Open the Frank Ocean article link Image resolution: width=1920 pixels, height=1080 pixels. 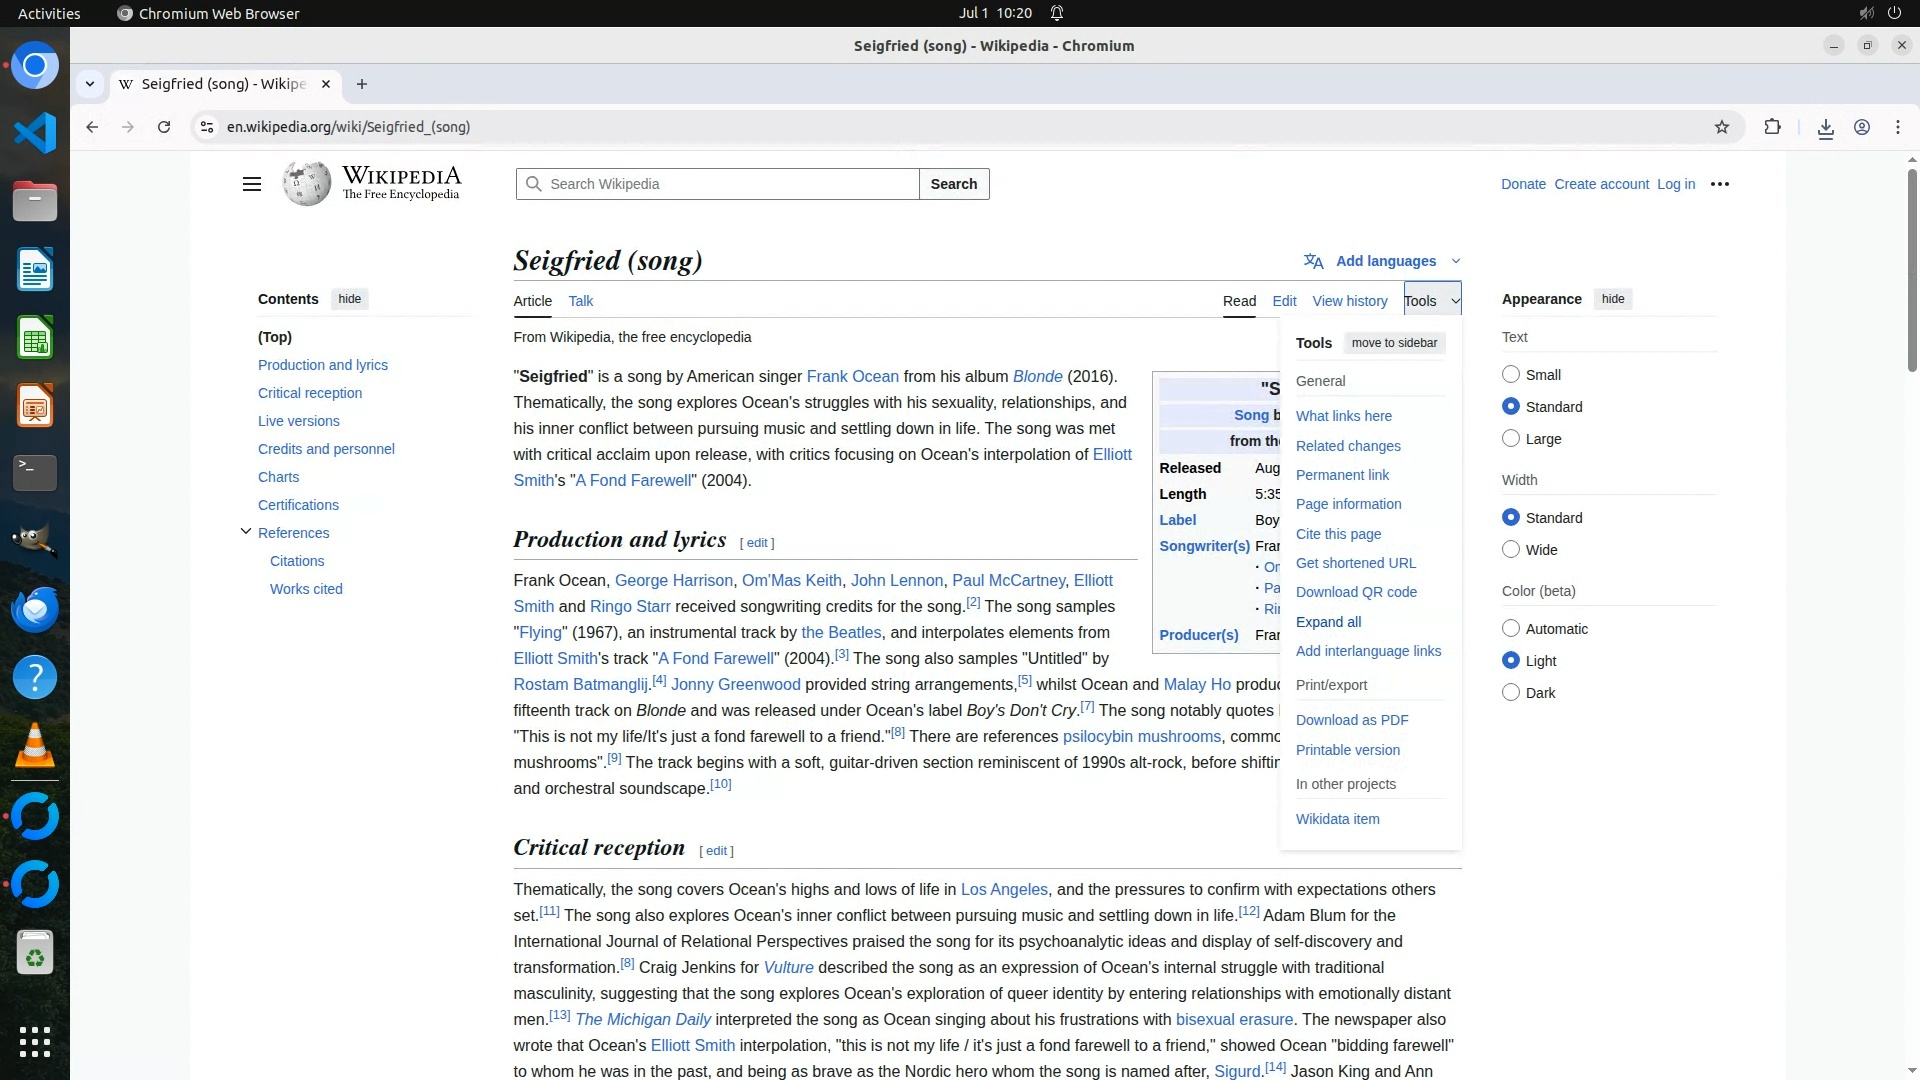coord(852,377)
